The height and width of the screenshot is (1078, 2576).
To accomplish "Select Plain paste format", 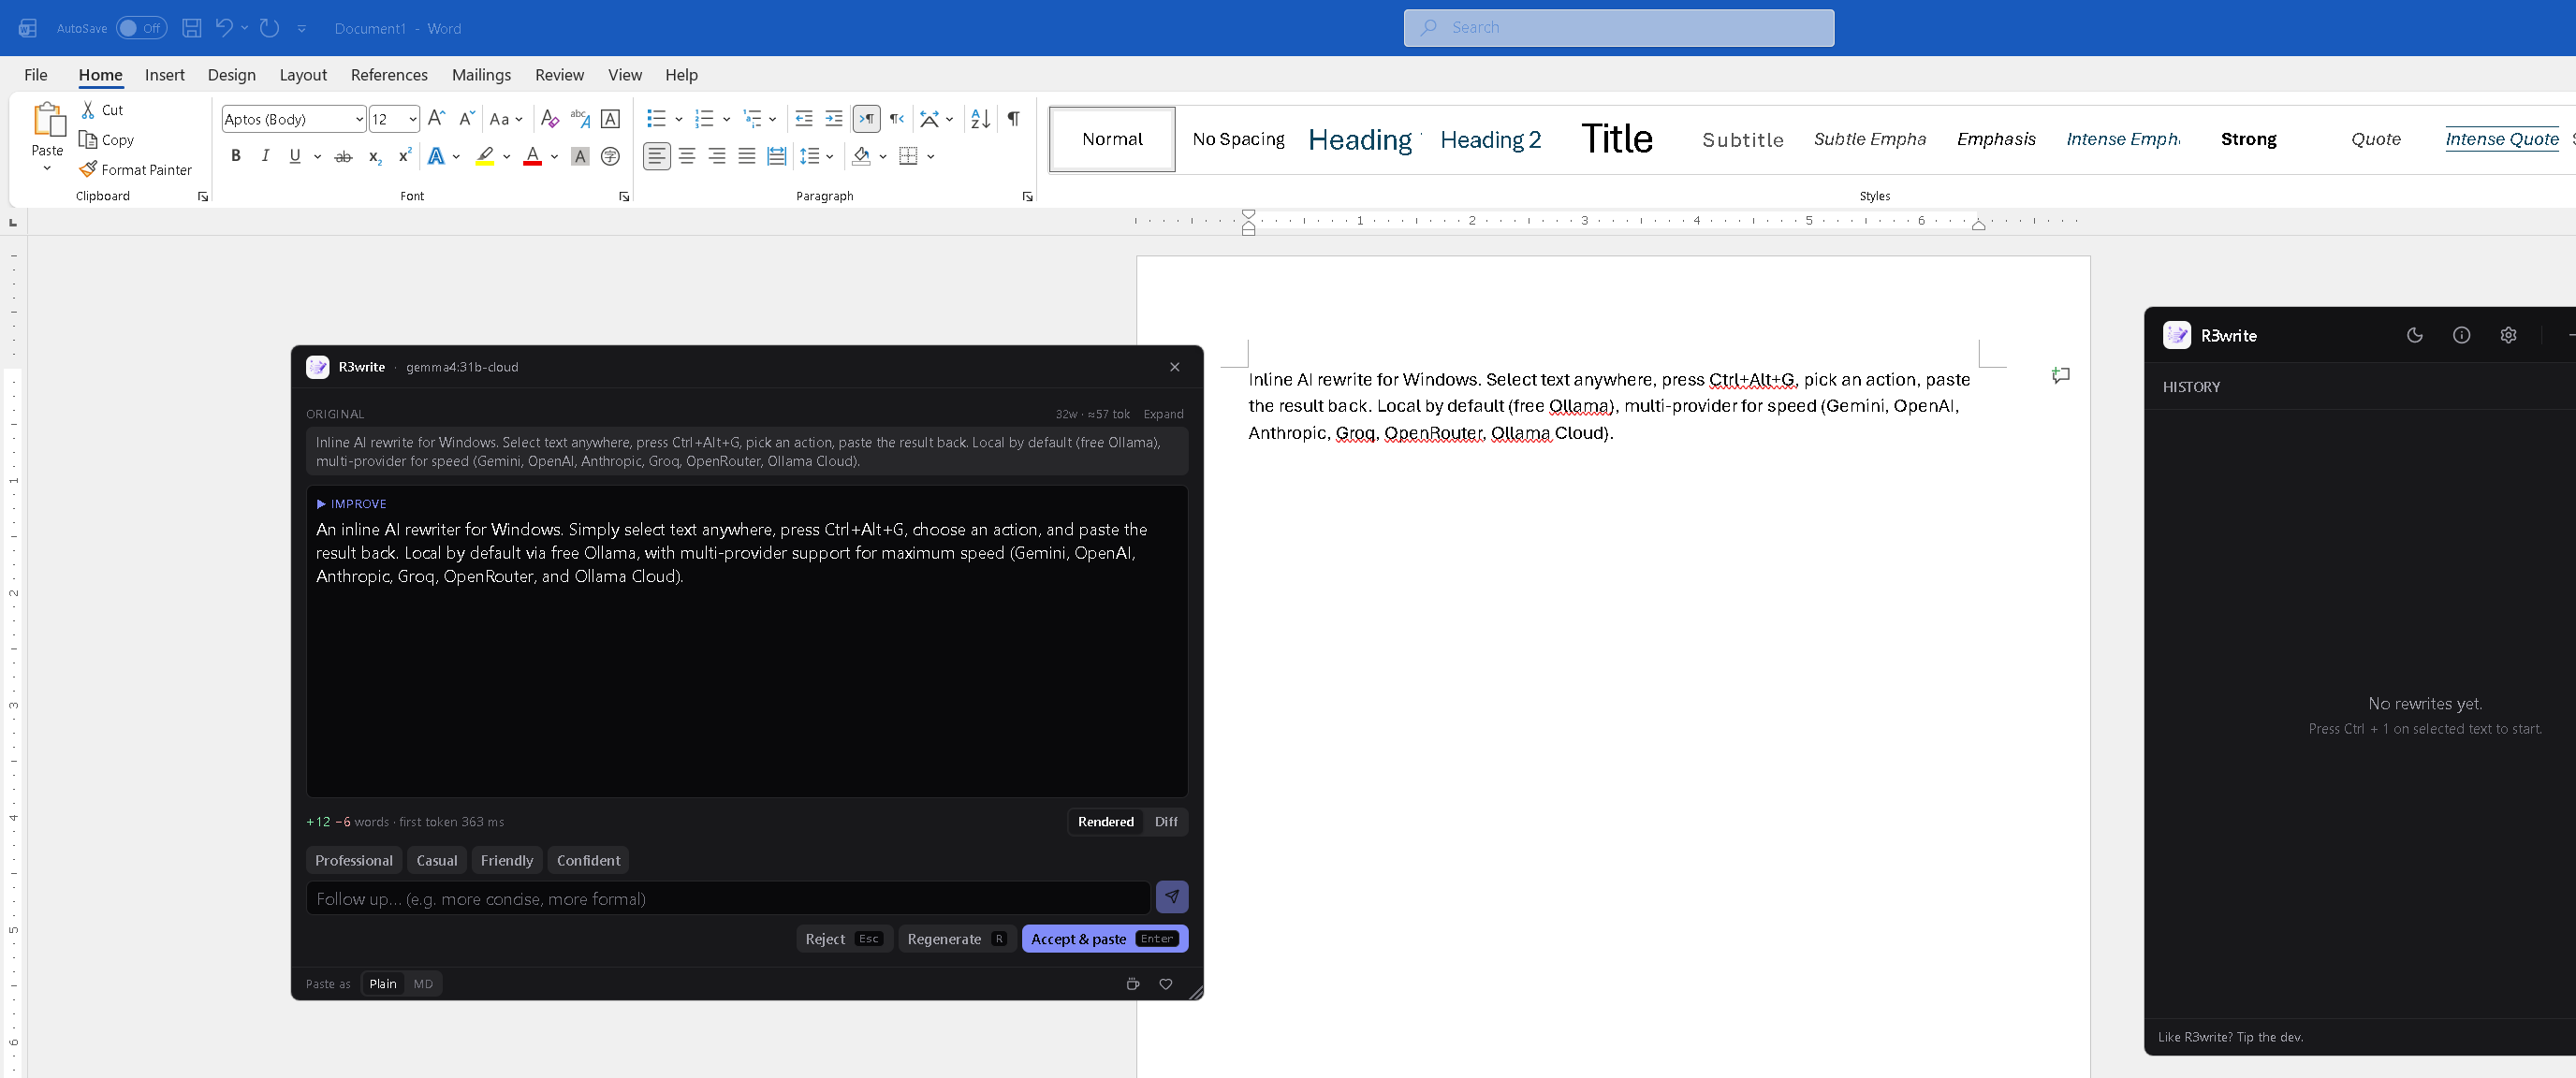I will pyautogui.click(x=383, y=984).
